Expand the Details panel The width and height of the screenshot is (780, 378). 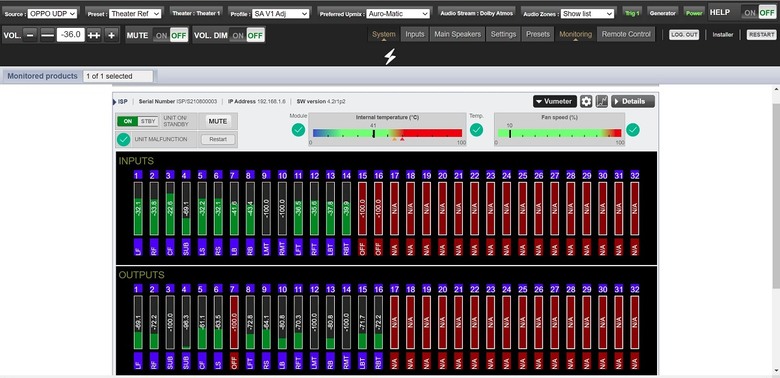[x=633, y=101]
